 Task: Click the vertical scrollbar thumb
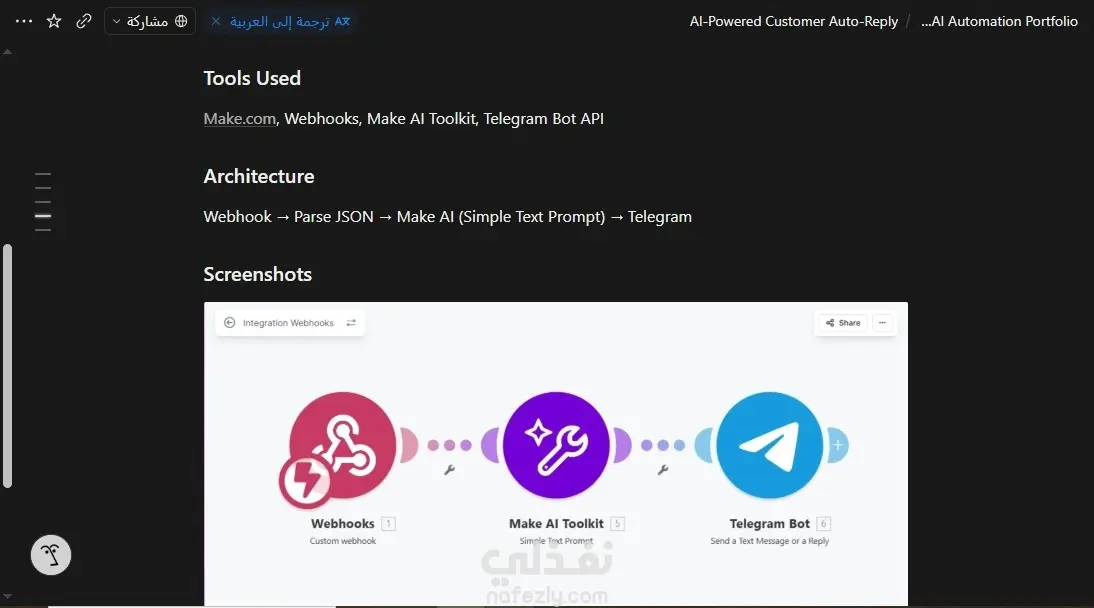coord(7,366)
